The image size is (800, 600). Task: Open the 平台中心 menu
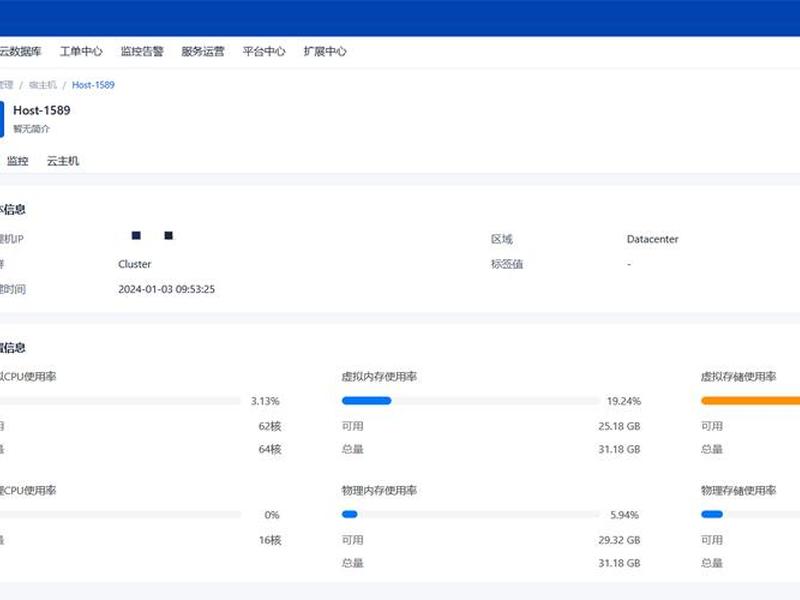264,52
